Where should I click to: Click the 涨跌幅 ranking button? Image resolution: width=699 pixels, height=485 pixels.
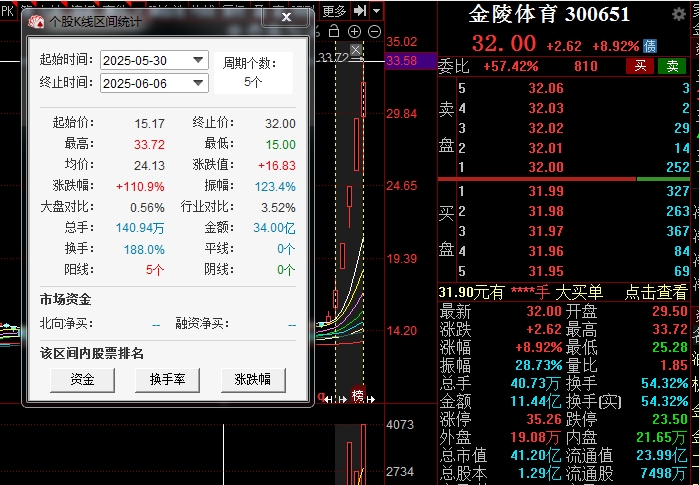253,380
